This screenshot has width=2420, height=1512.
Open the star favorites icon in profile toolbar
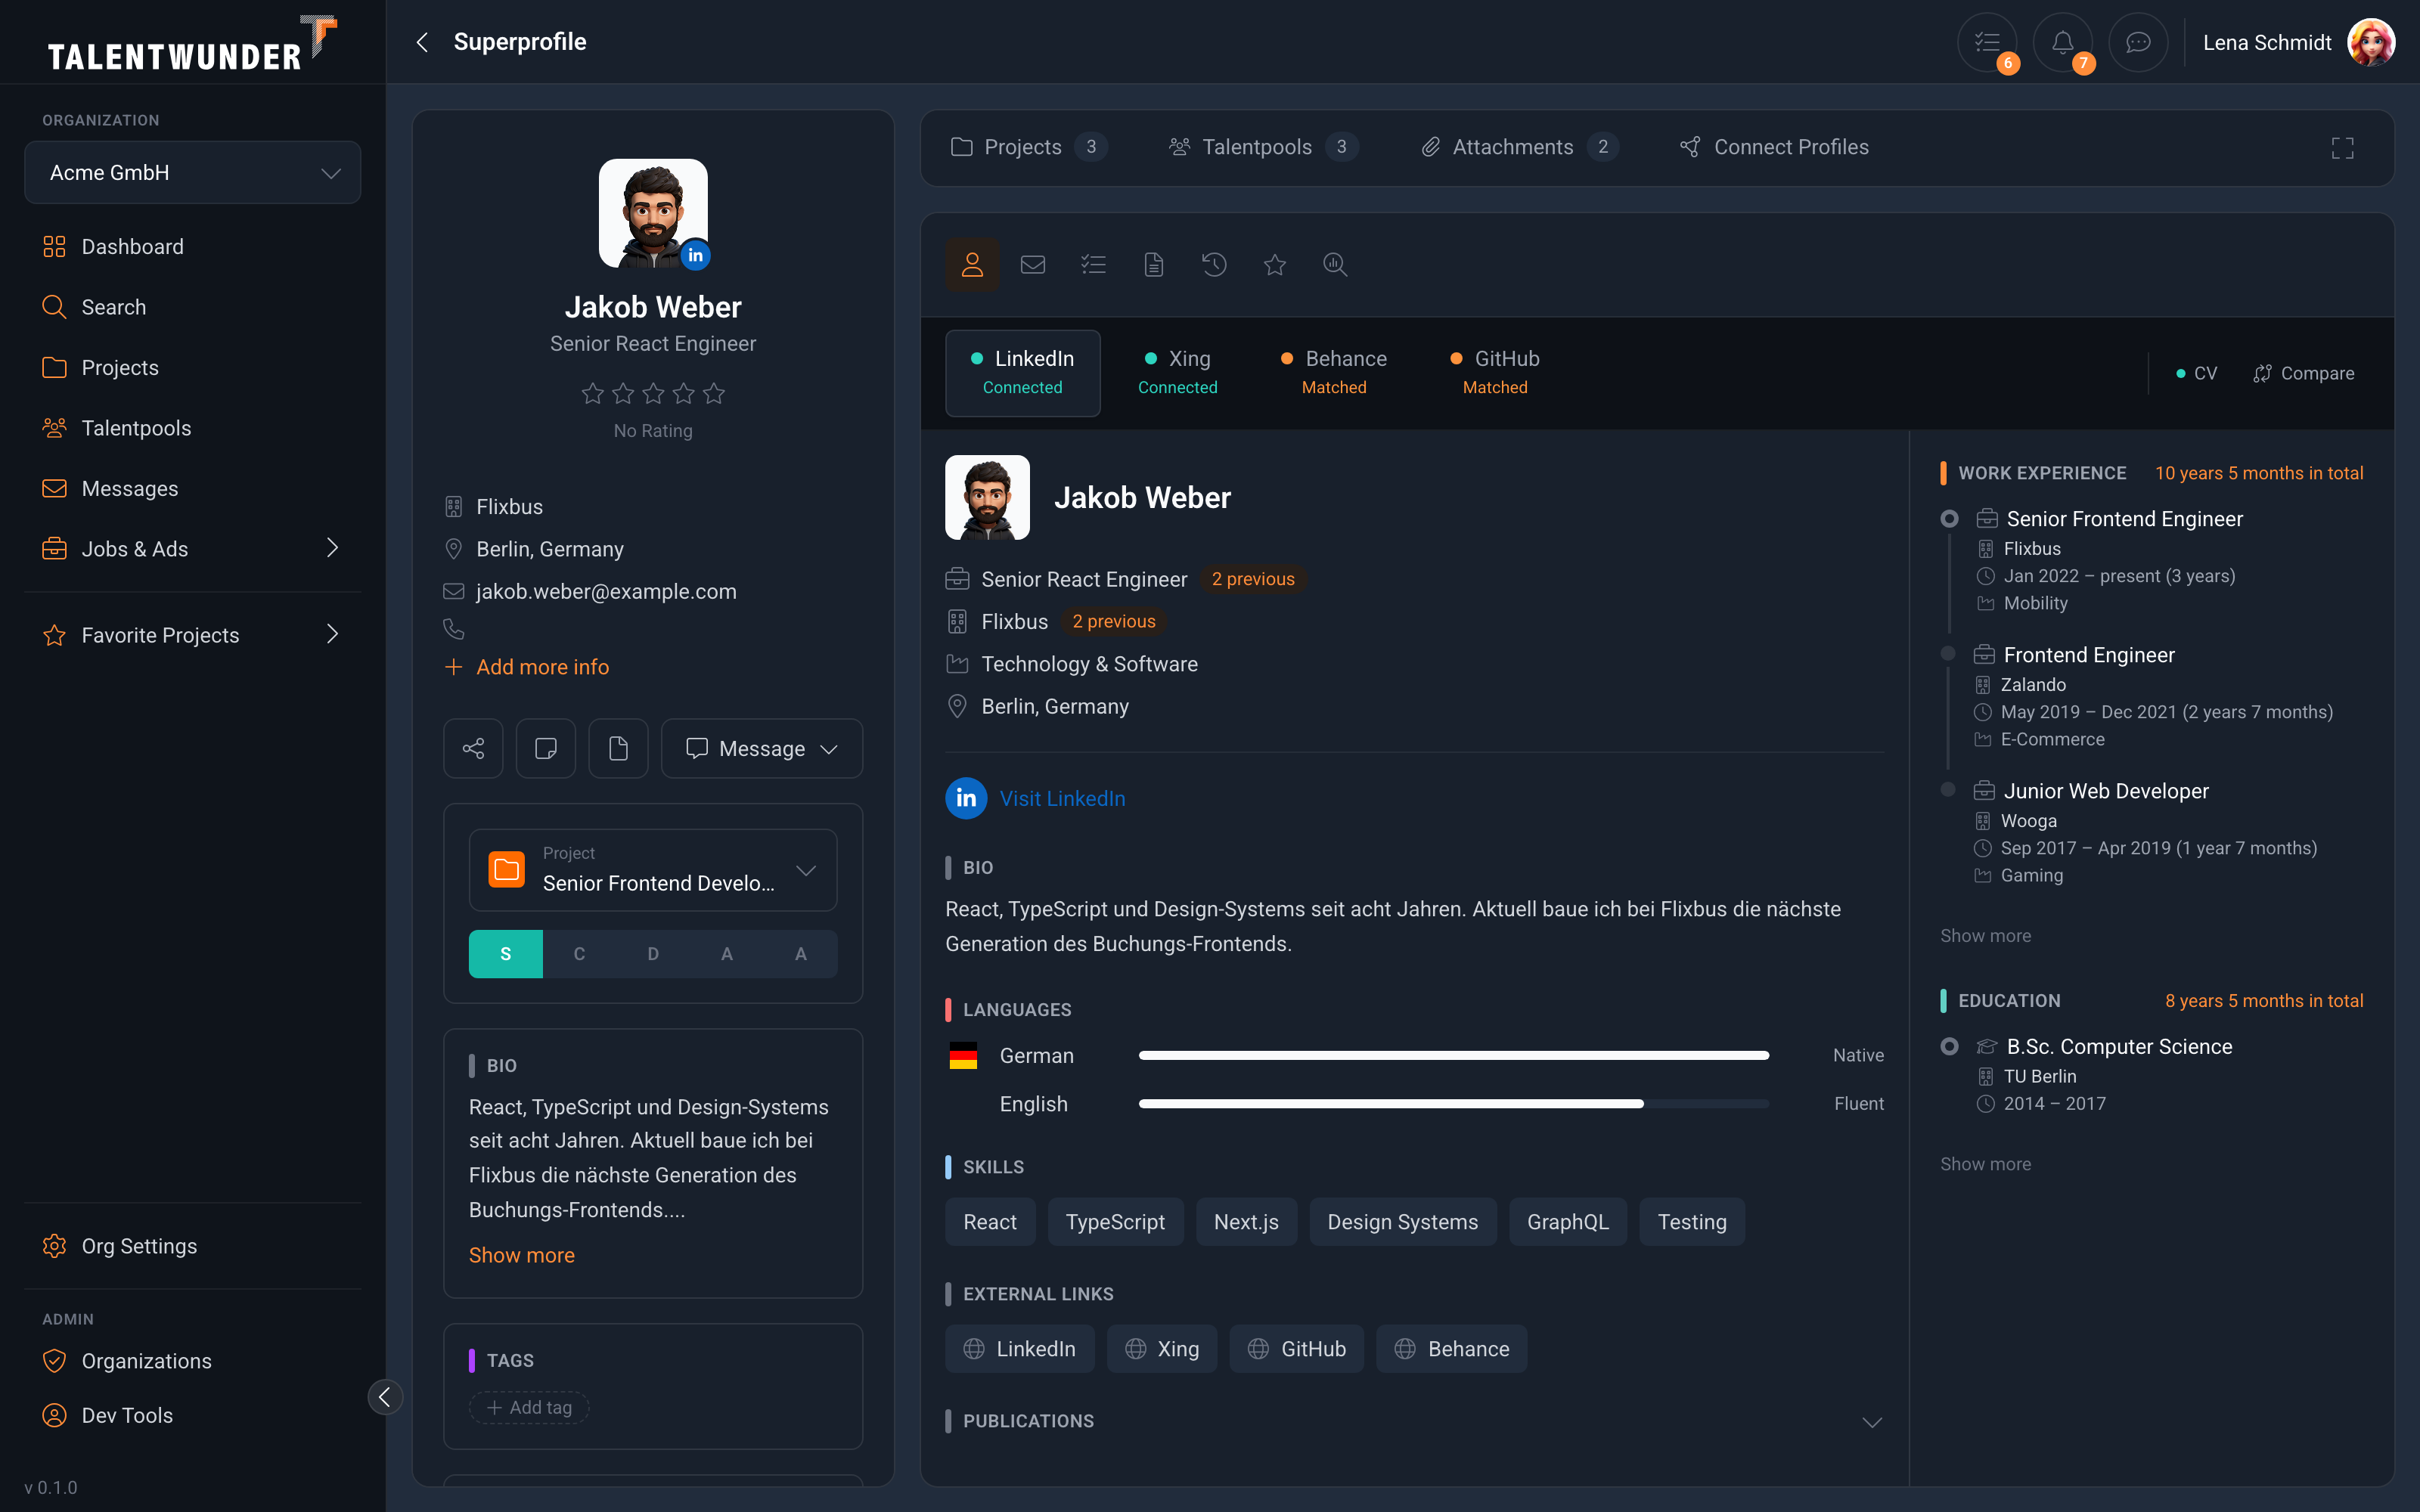click(x=1274, y=265)
